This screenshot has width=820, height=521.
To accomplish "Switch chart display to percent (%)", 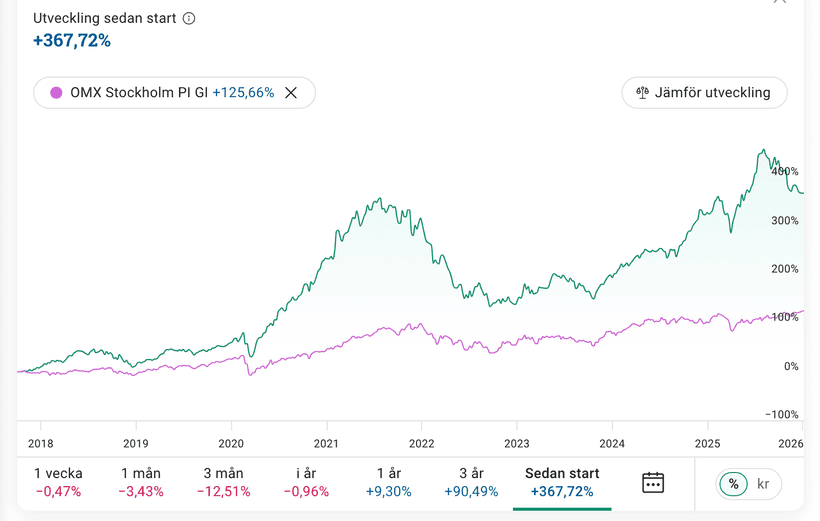I will (734, 484).
